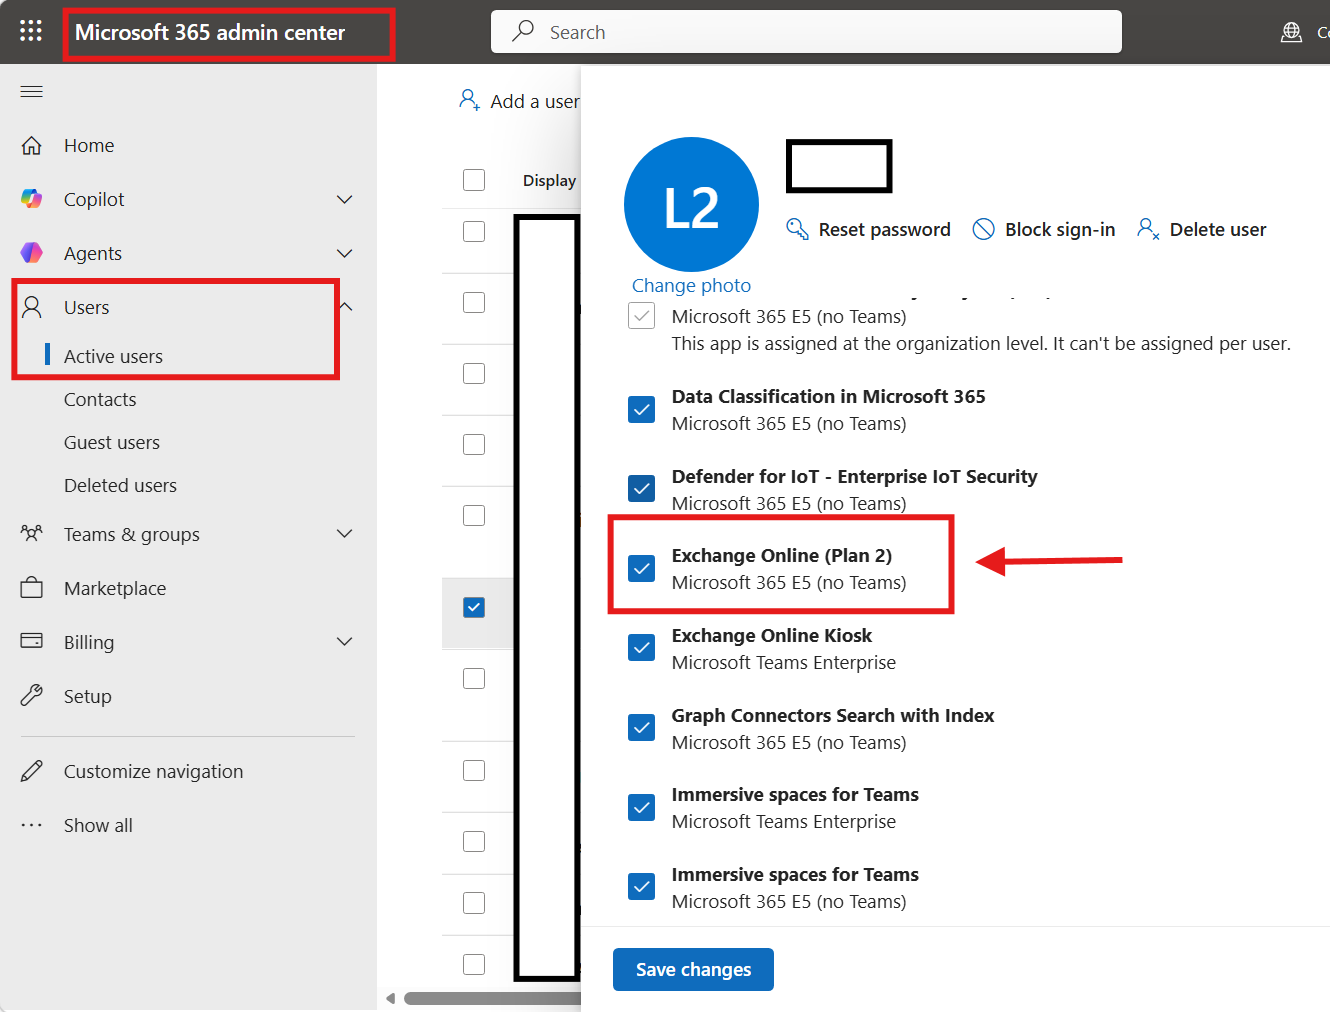The height and width of the screenshot is (1012, 1330).
Task: Uncheck Graph Connectors Search with Index
Action: [x=641, y=728]
